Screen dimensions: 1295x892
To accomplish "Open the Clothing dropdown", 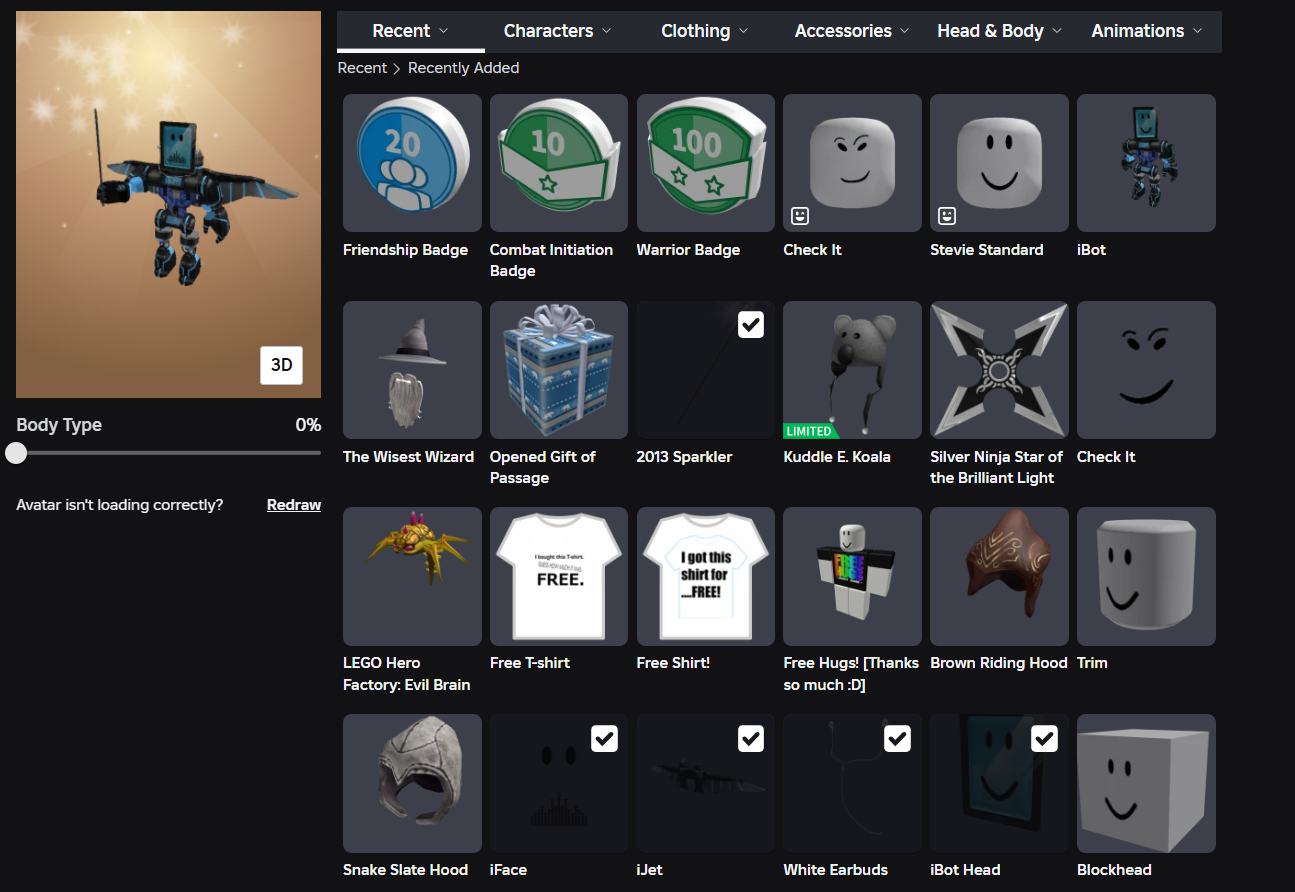I will point(705,31).
